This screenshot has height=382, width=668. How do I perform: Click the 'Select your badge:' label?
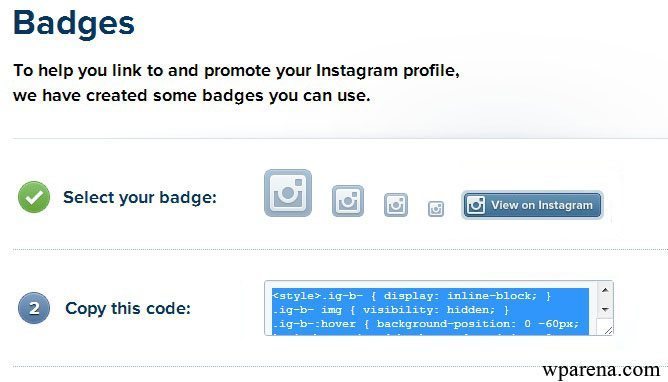(x=140, y=198)
